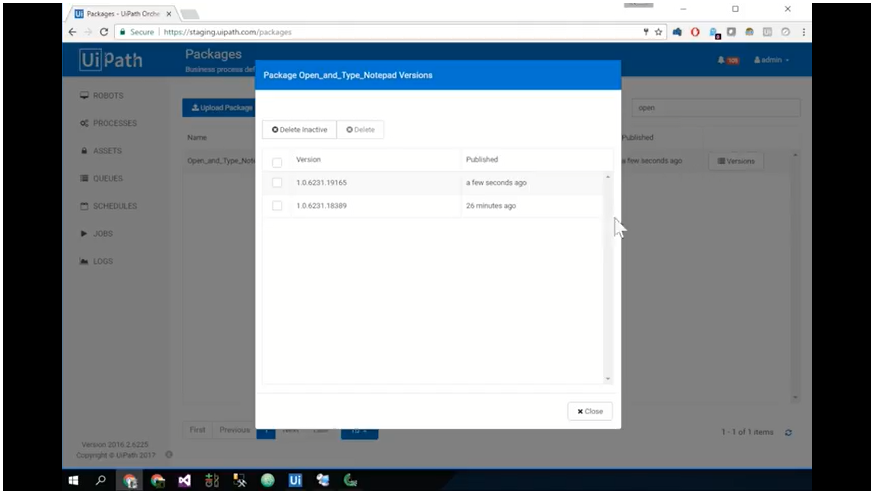
Task: Click the address bar URL staging.uipath.com/packages
Action: point(227,32)
